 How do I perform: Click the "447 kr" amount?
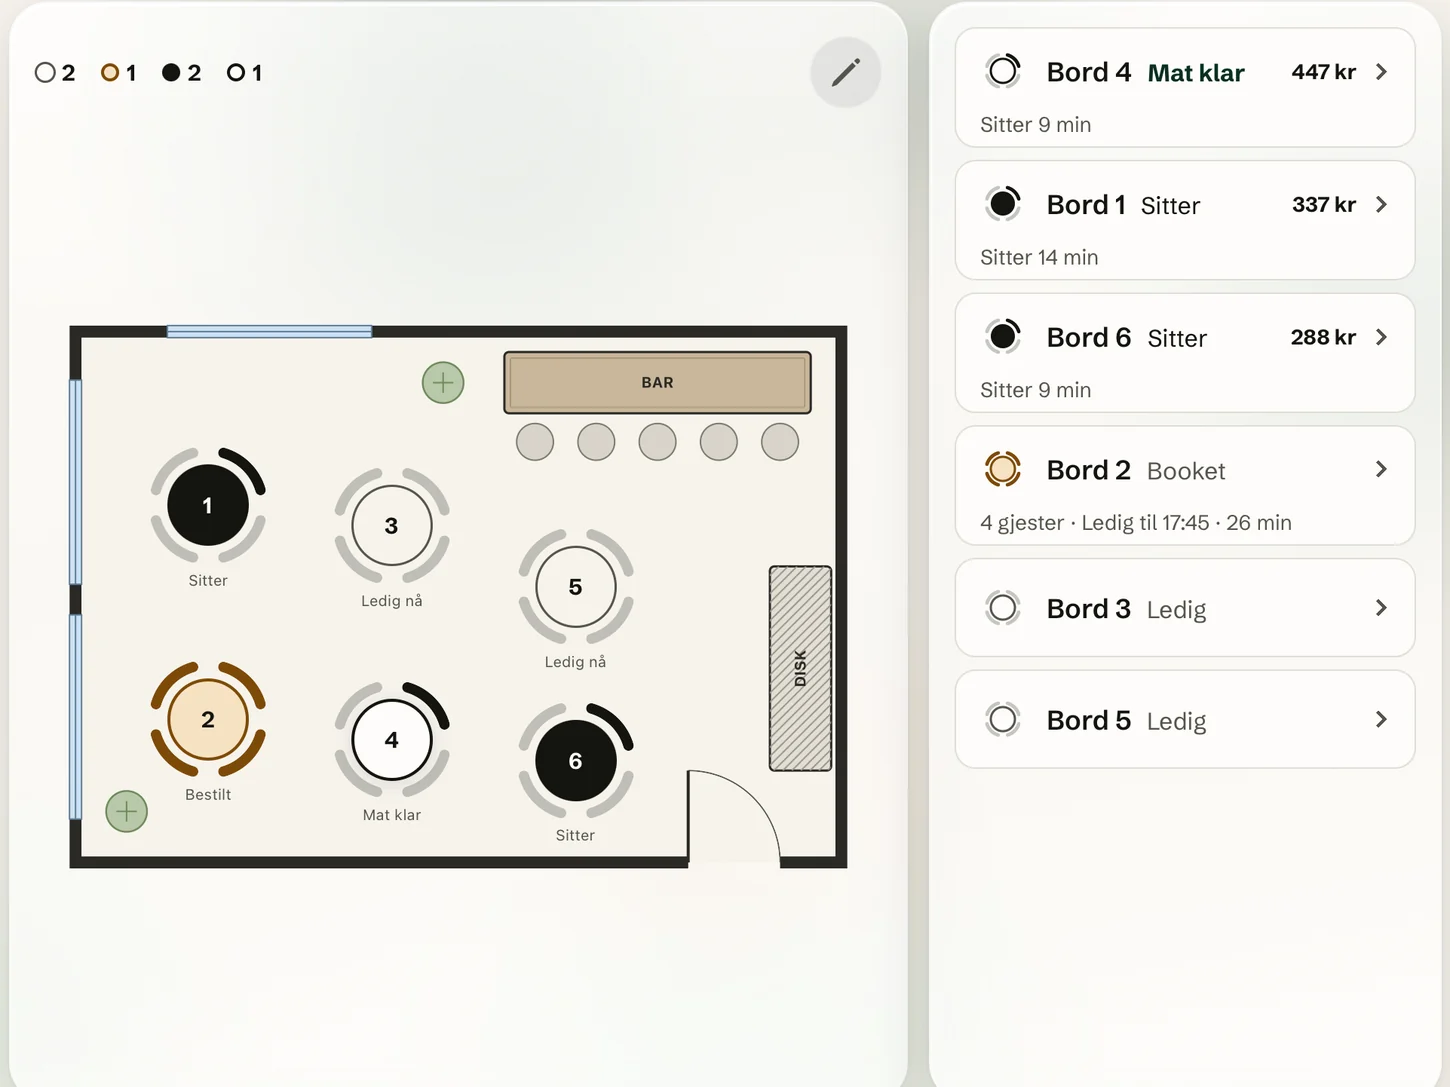(1323, 72)
